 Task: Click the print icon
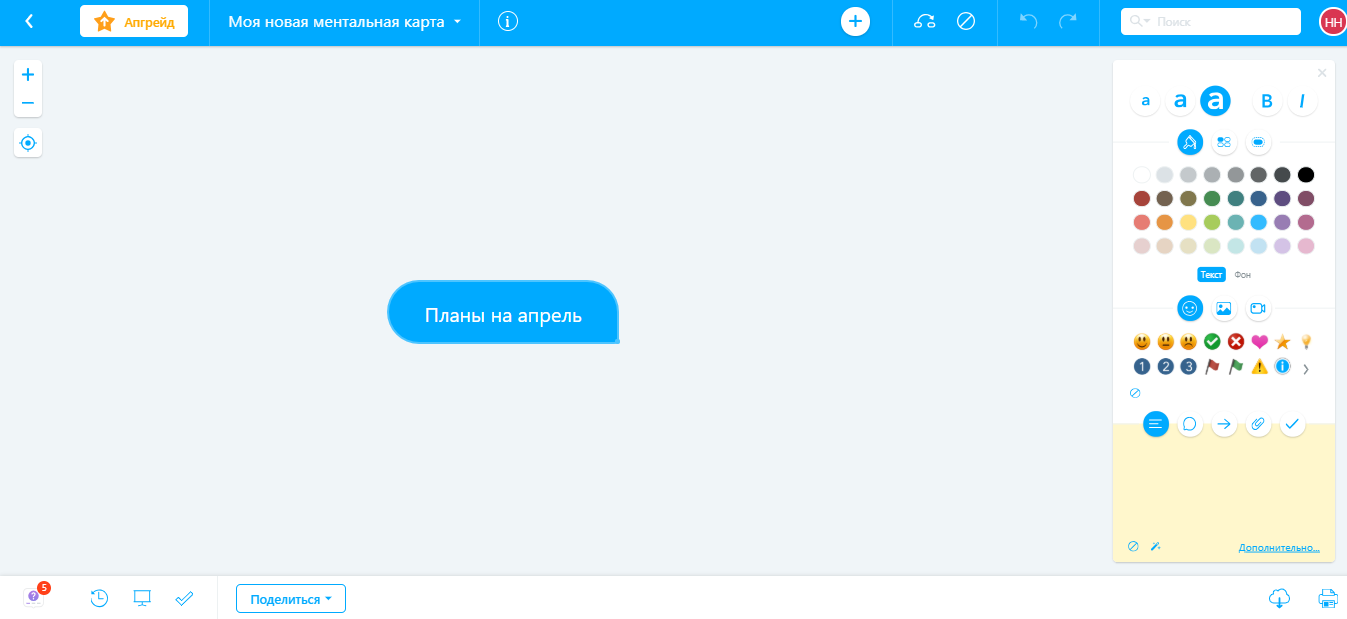[x=1327, y=598]
